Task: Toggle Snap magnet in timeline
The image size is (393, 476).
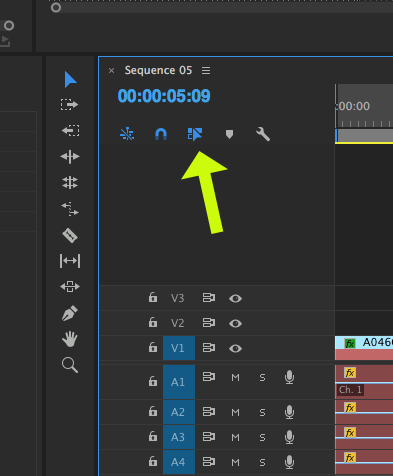Action: [161, 134]
